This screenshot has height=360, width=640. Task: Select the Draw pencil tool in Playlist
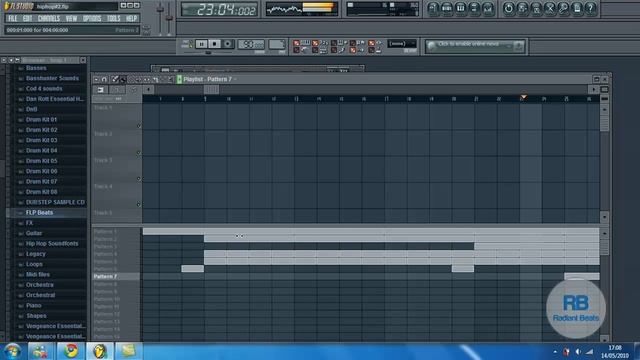tap(115, 79)
